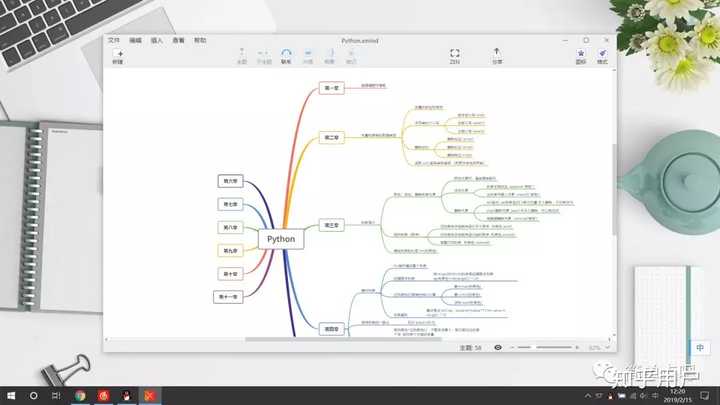The height and width of the screenshot is (405, 720).
Task: Open the 查看 menu
Action: pyautogui.click(x=179, y=40)
